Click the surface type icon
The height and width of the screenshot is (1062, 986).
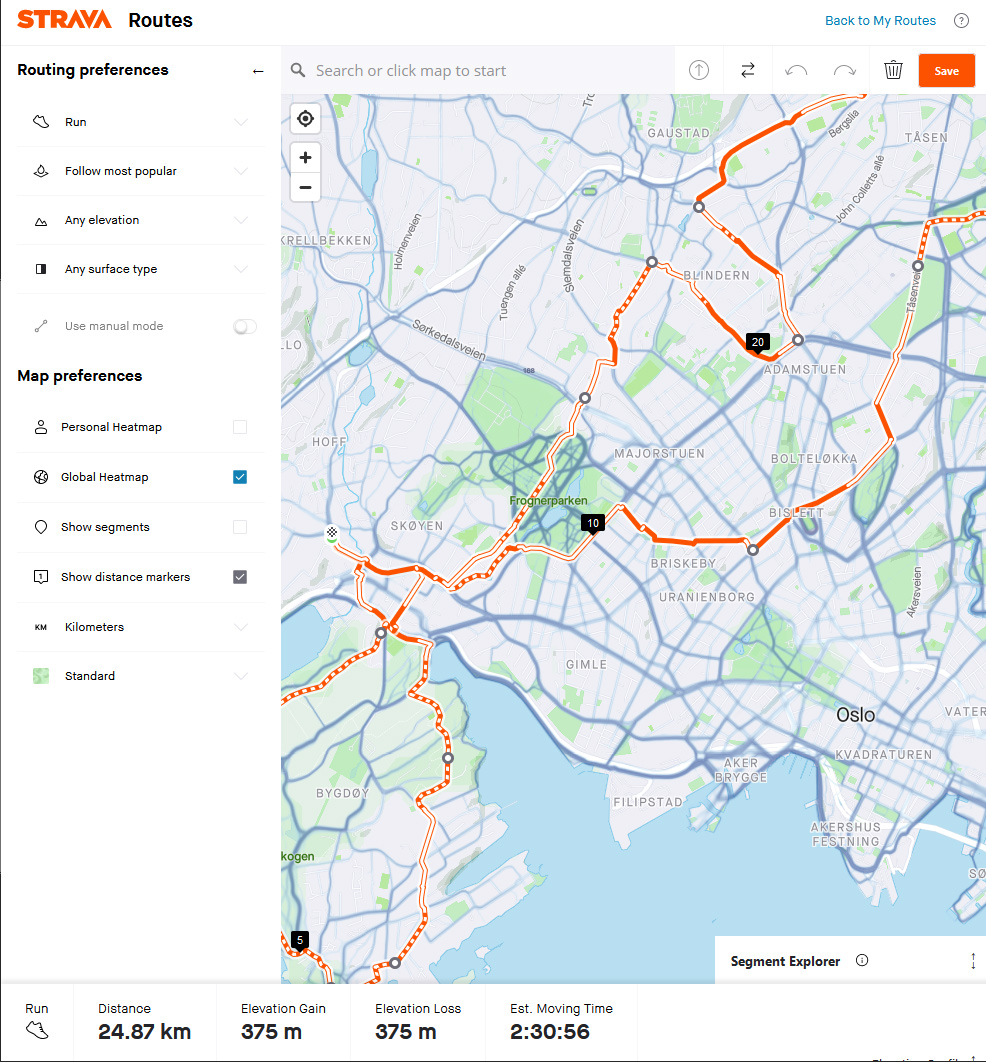coord(41,269)
